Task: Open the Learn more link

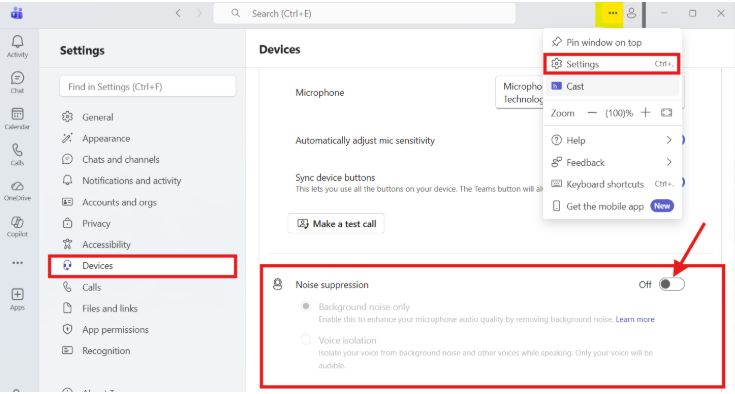Action: (635, 319)
